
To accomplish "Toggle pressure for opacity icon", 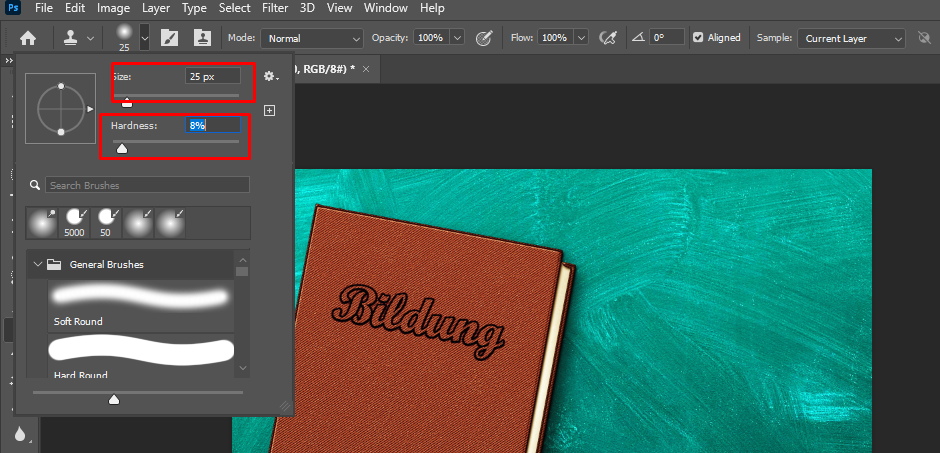I will [484, 38].
